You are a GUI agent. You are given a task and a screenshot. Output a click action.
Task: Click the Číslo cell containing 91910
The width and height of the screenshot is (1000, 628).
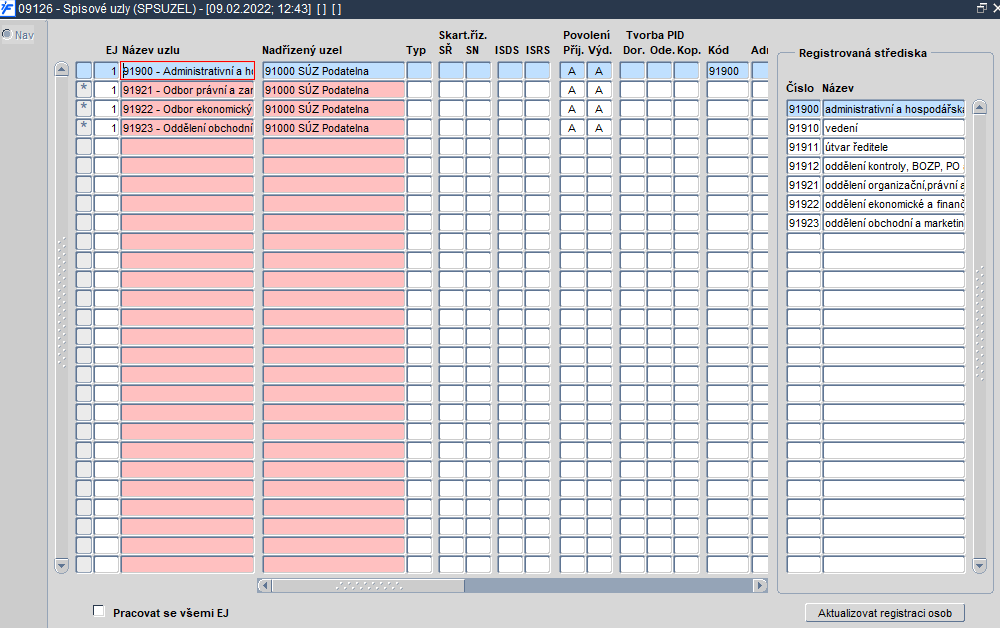click(804, 128)
